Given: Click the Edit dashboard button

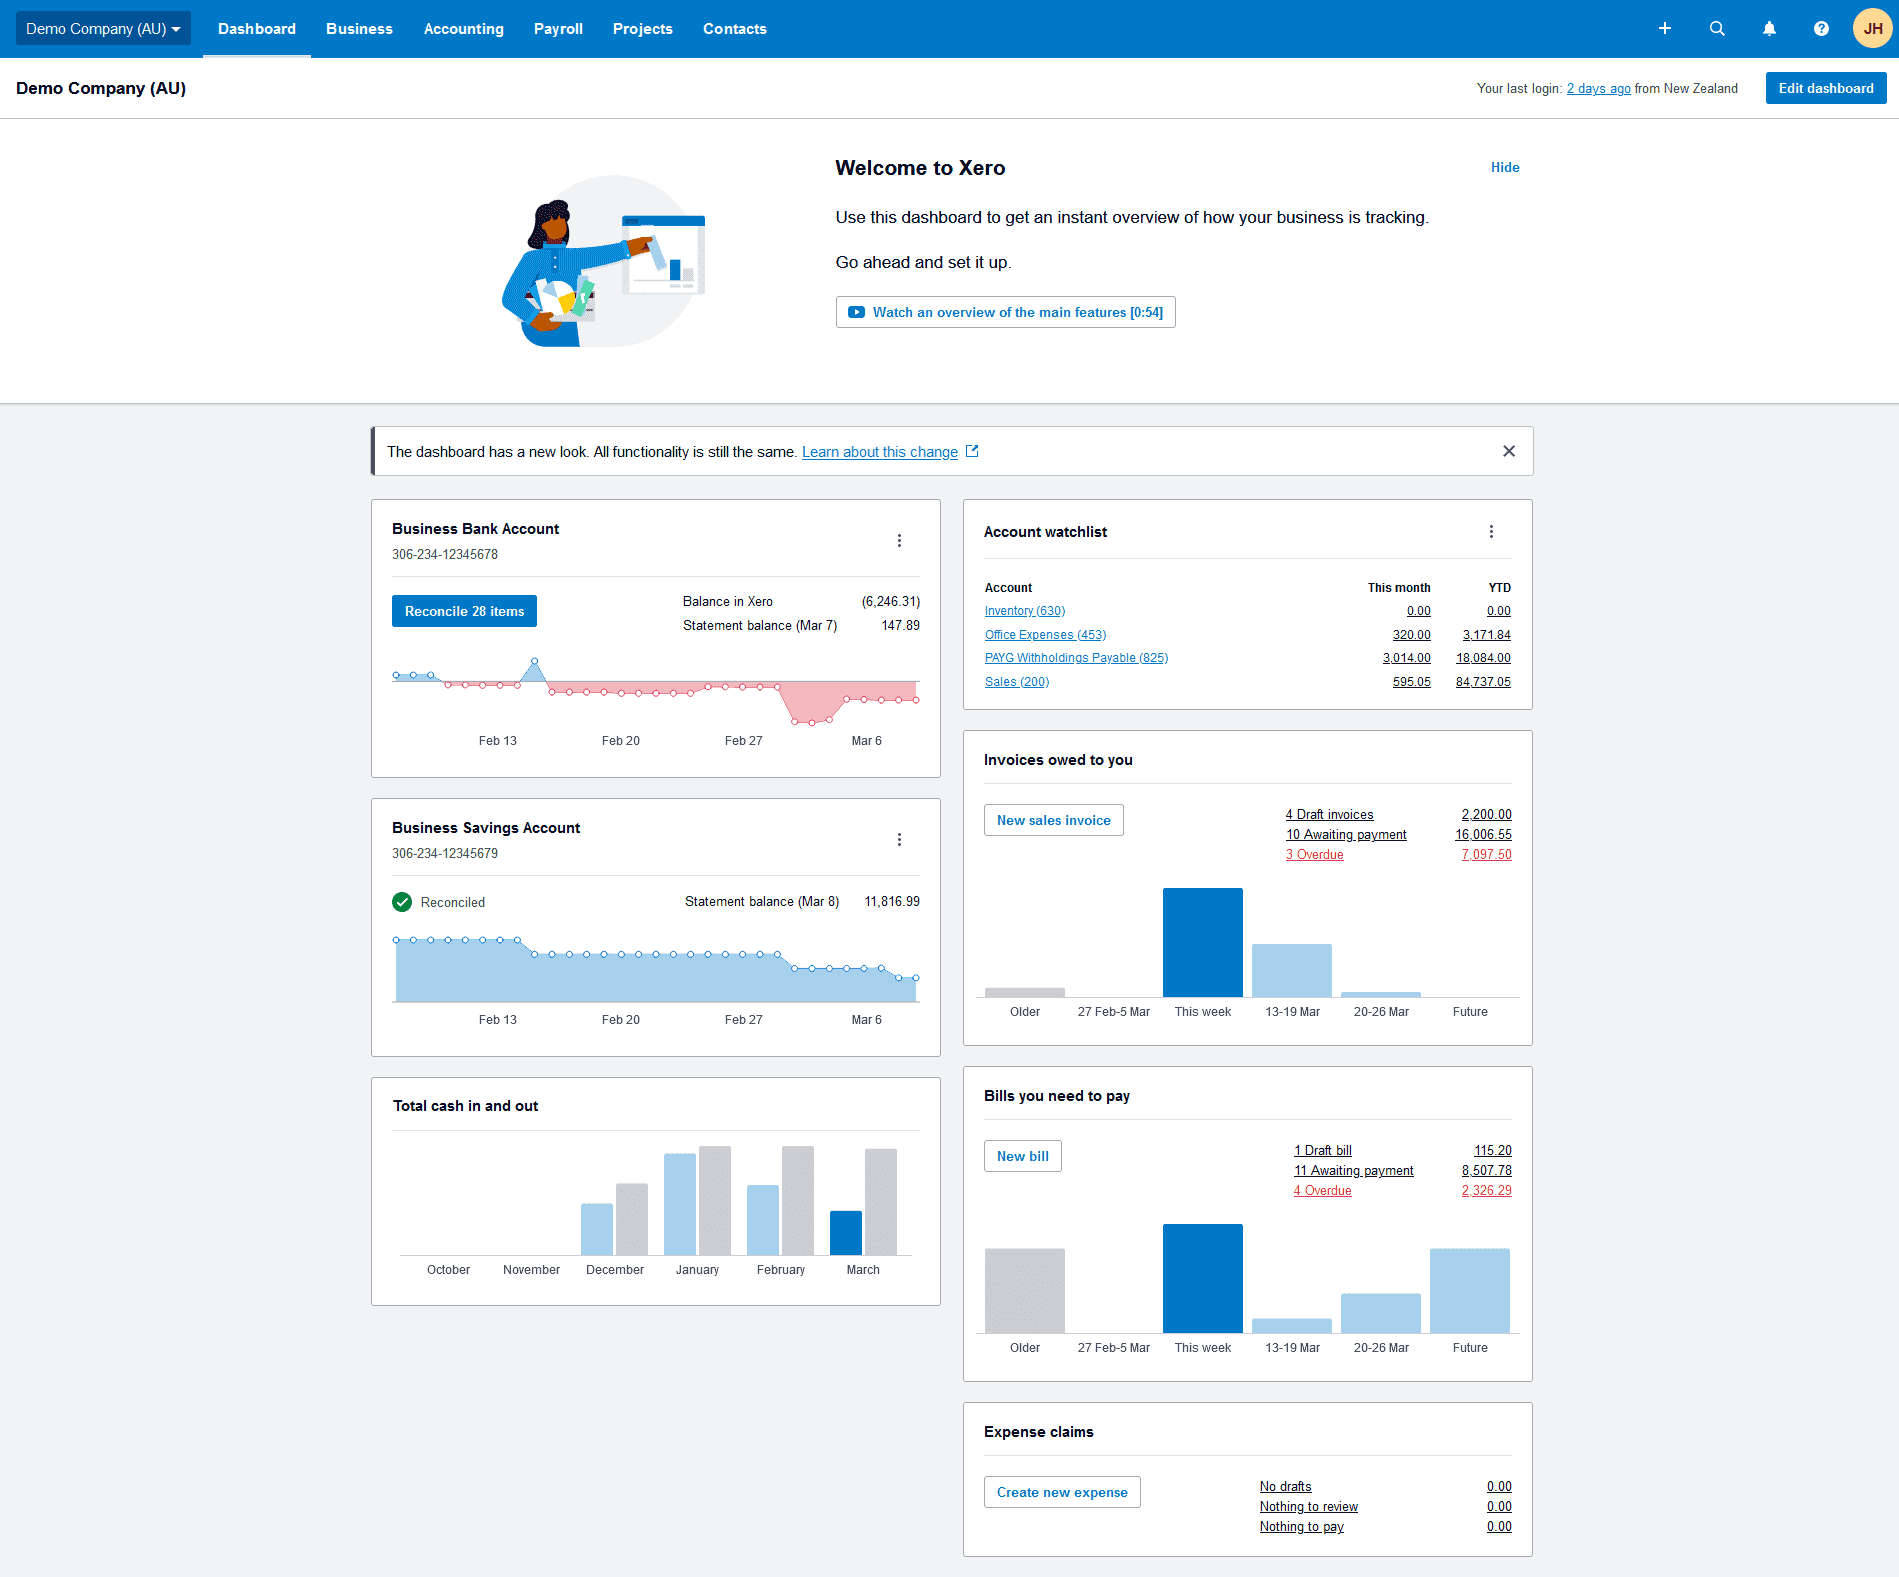Looking at the screenshot, I should click(x=1825, y=88).
